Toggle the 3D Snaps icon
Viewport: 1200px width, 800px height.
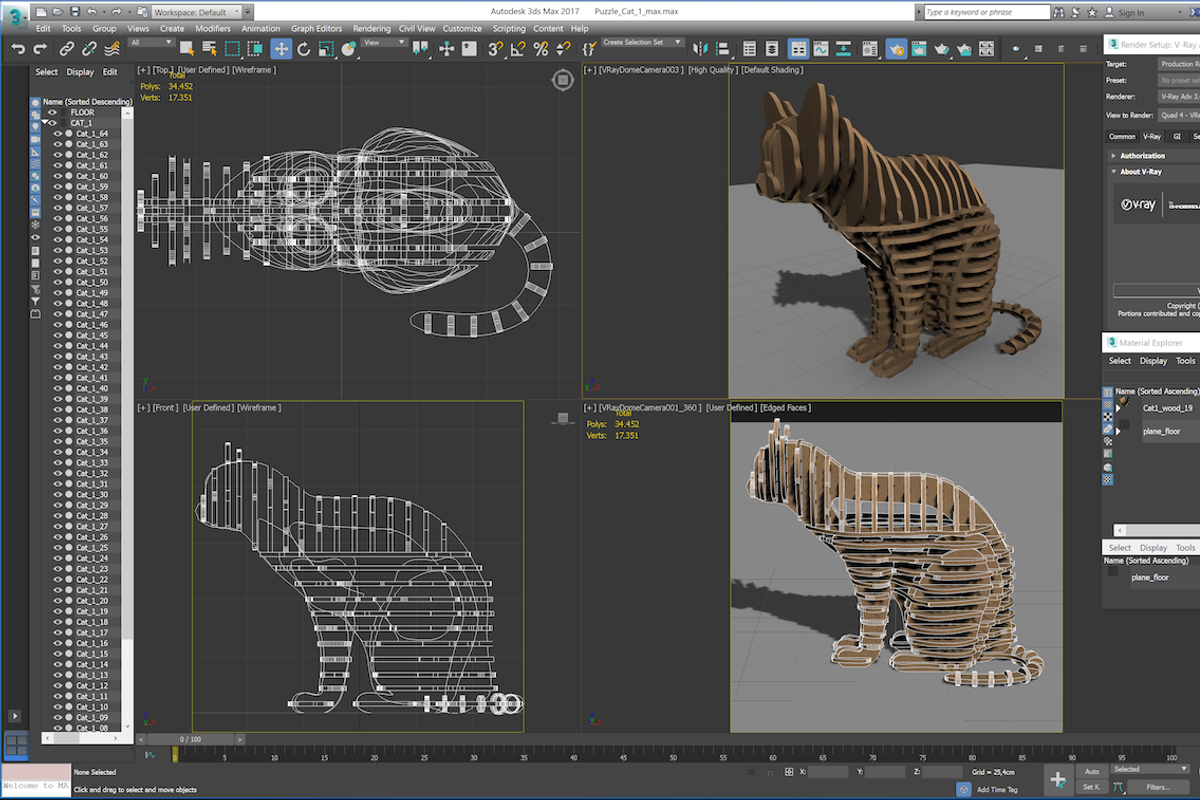click(496, 48)
